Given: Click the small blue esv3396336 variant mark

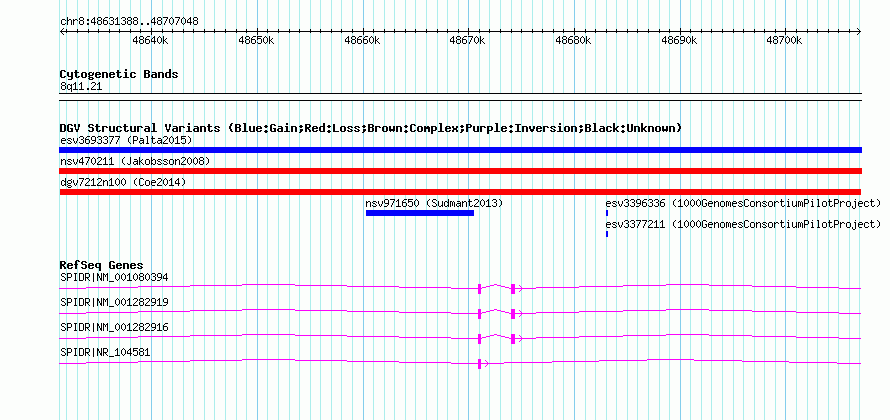Looking at the screenshot, I should pyautogui.click(x=607, y=213).
